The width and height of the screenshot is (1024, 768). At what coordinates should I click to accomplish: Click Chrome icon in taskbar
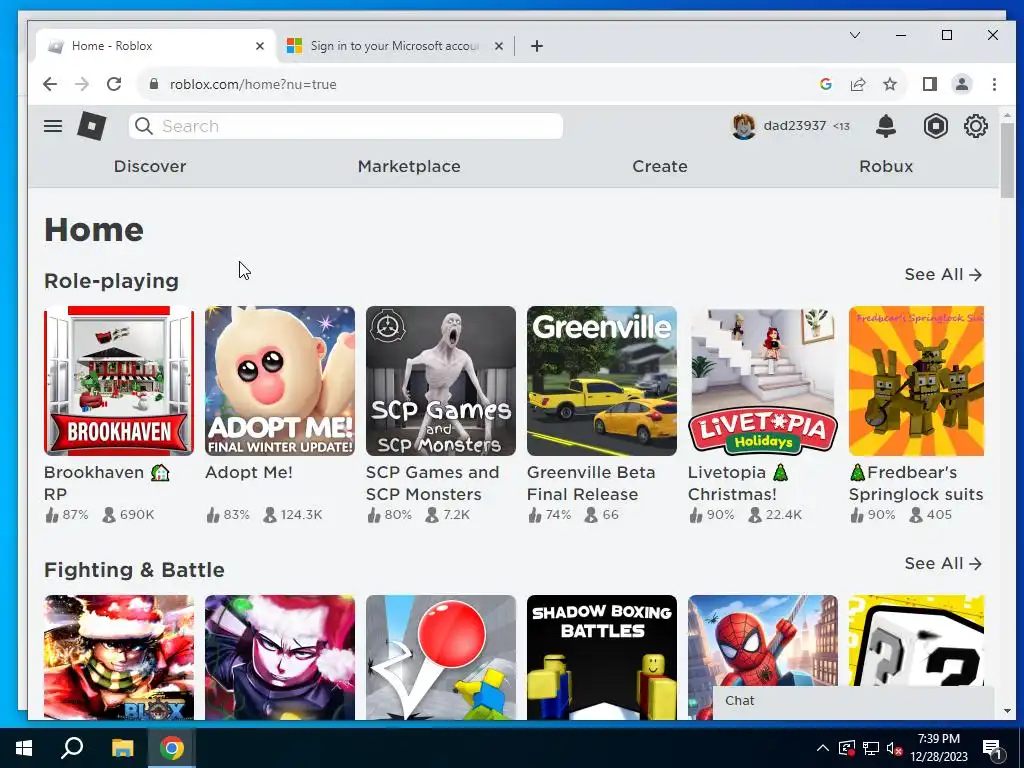point(172,748)
